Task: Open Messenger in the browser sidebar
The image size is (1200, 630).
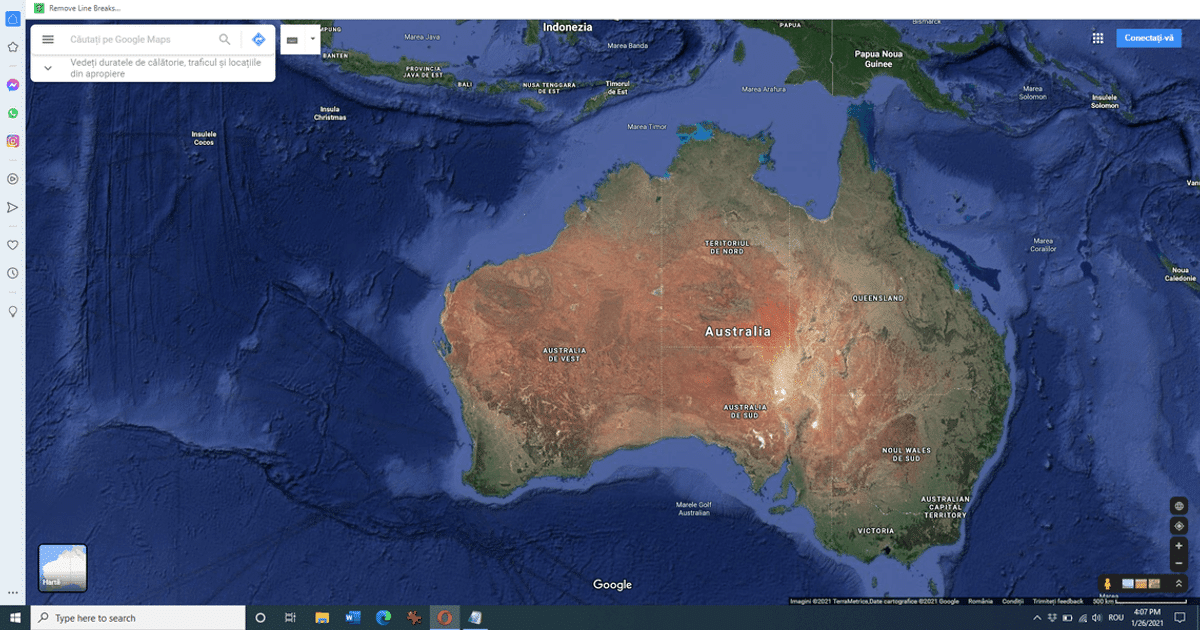Action: pyautogui.click(x=13, y=86)
